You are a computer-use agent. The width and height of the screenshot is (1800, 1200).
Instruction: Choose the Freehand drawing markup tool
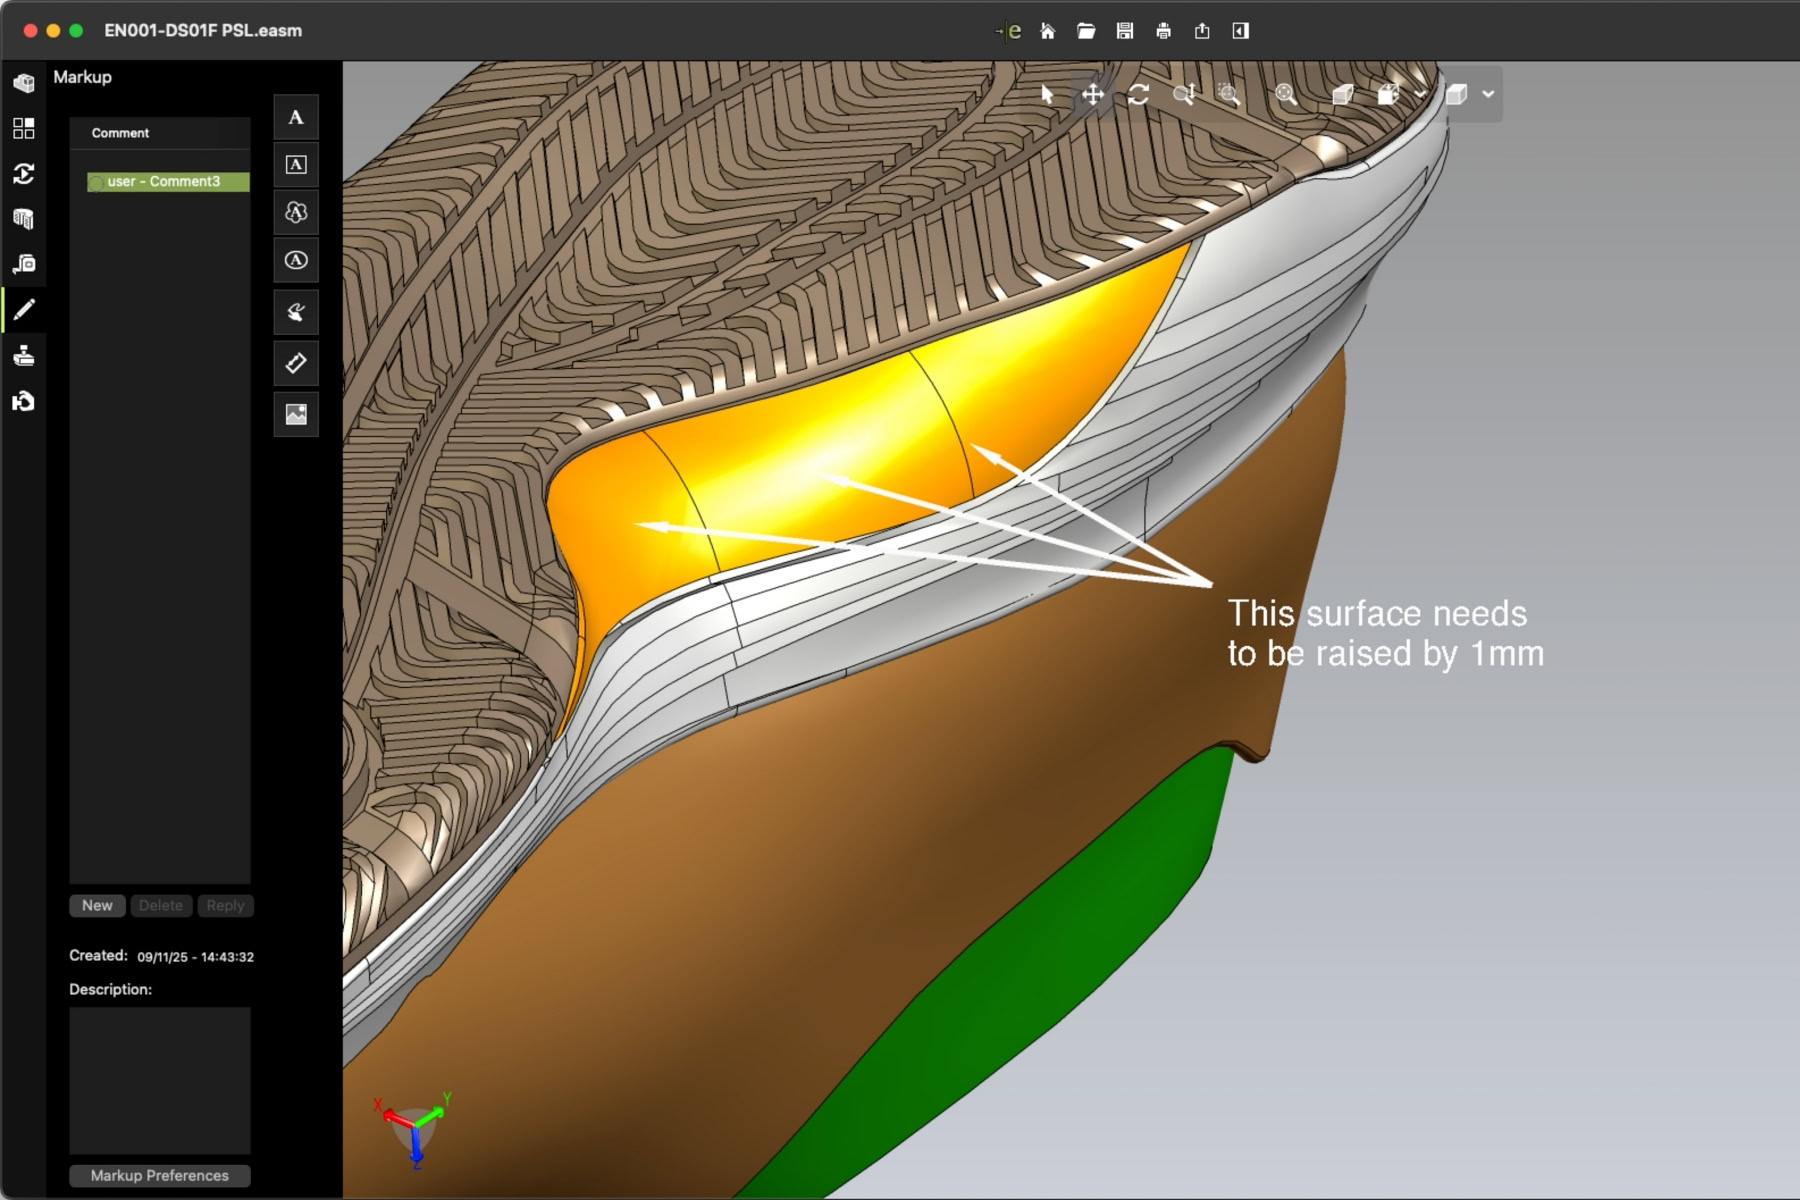coord(296,312)
